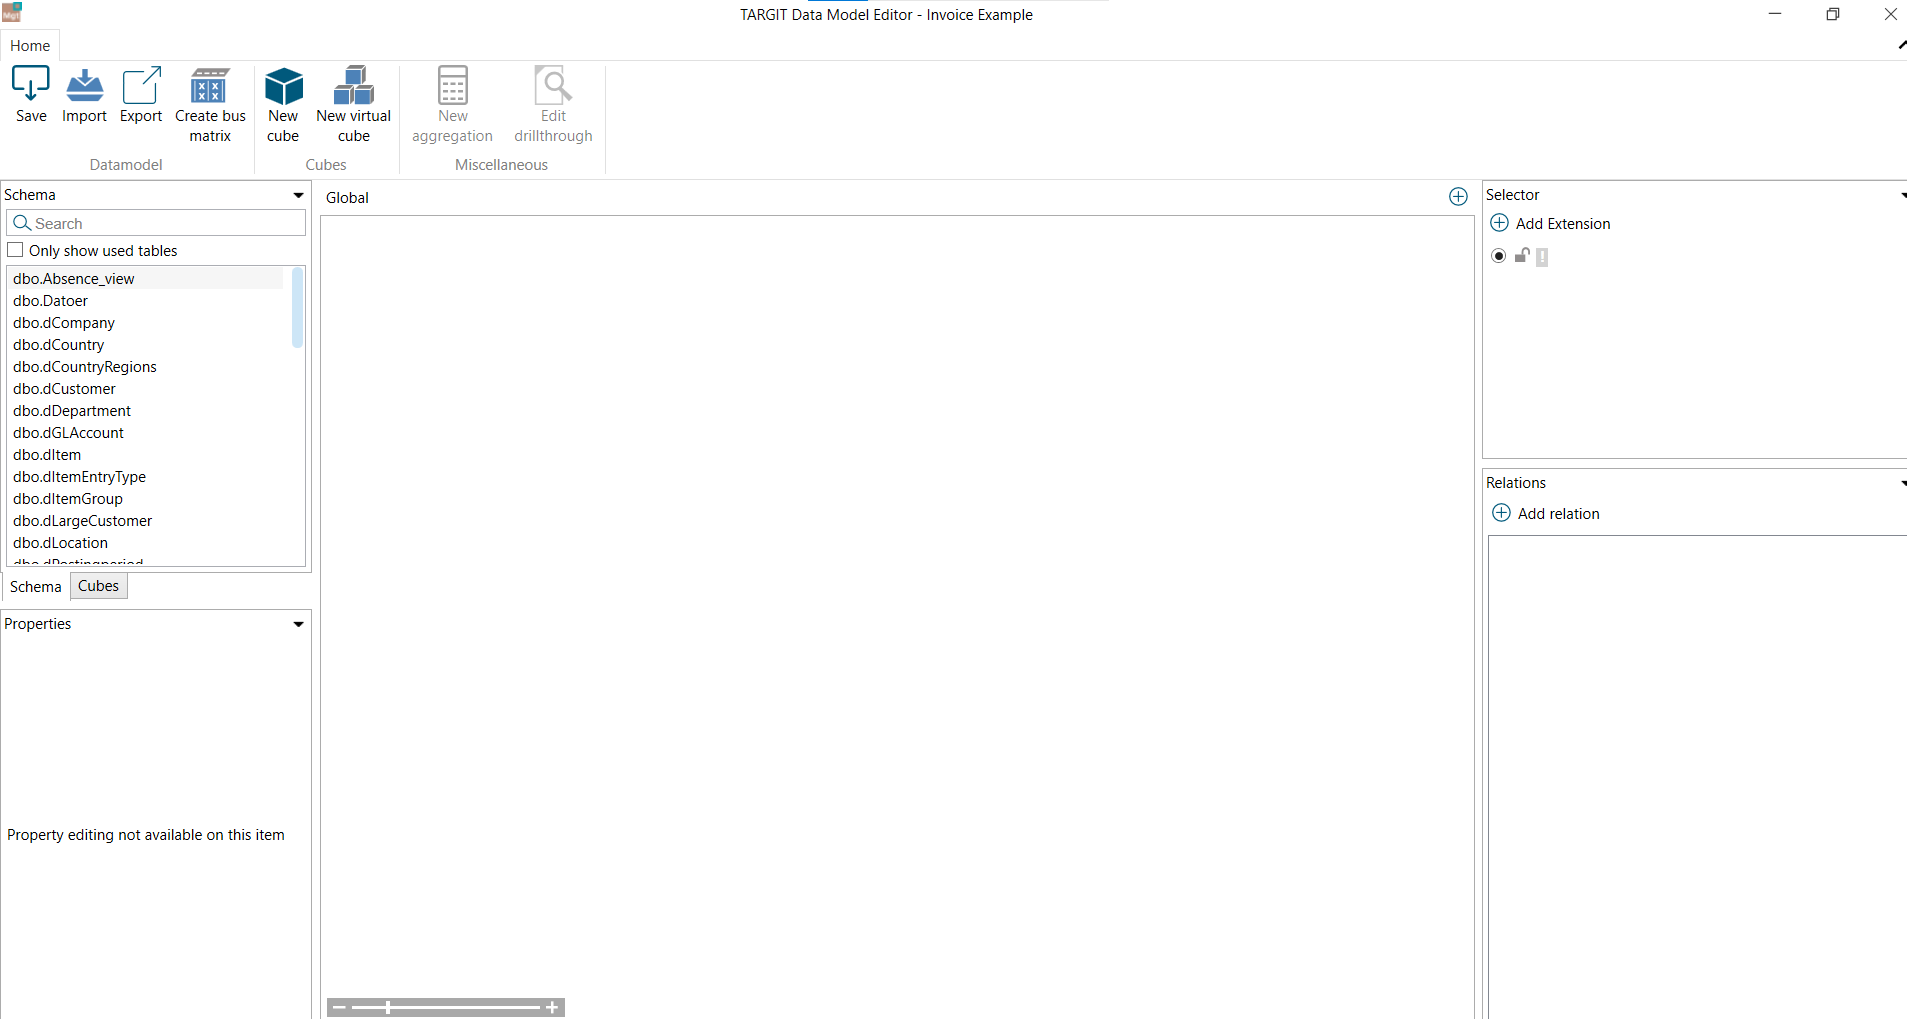Click the TARGIT app icon in title bar
1907x1019 pixels.
click(x=12, y=12)
